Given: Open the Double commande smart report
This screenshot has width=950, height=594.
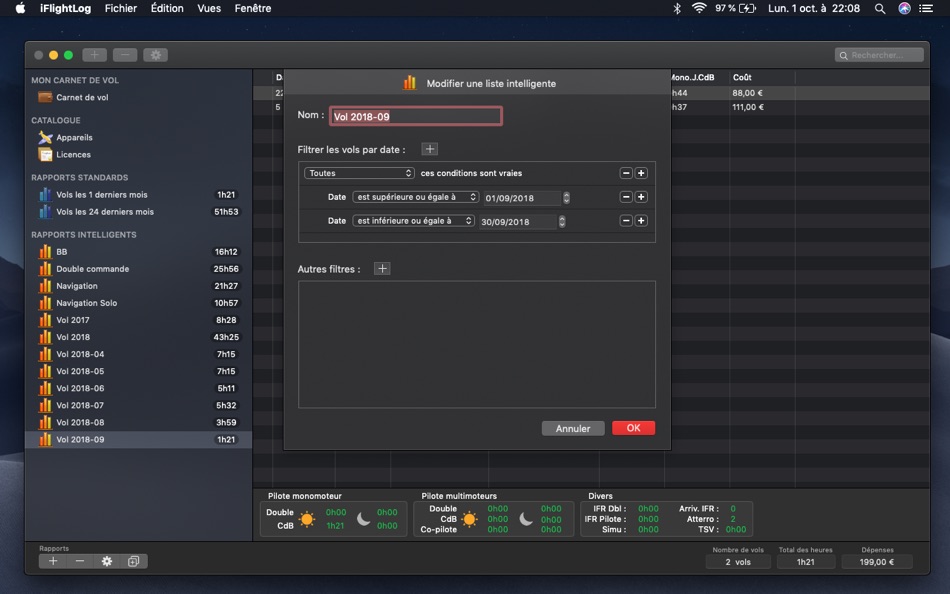Looking at the screenshot, I should pyautogui.click(x=138, y=269).
